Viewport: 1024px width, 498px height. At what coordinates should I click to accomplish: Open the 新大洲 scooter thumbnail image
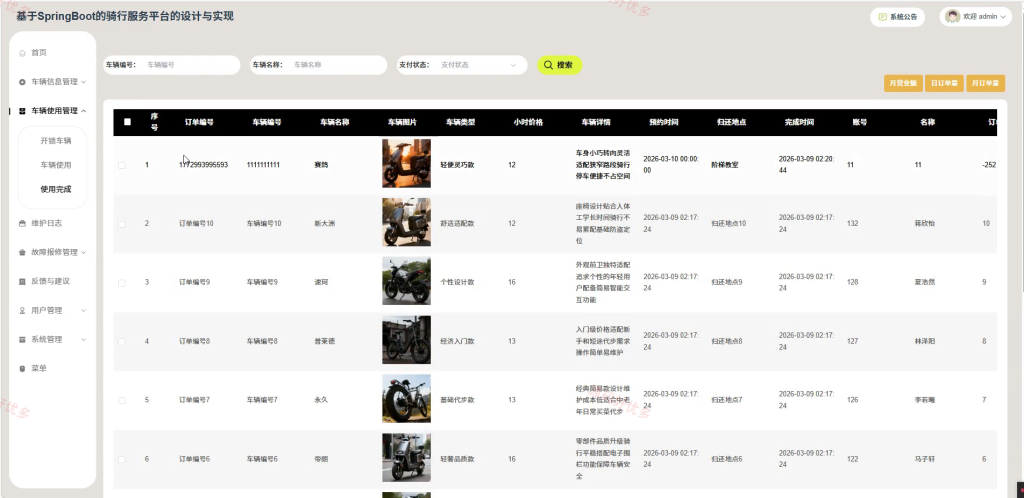click(406, 222)
